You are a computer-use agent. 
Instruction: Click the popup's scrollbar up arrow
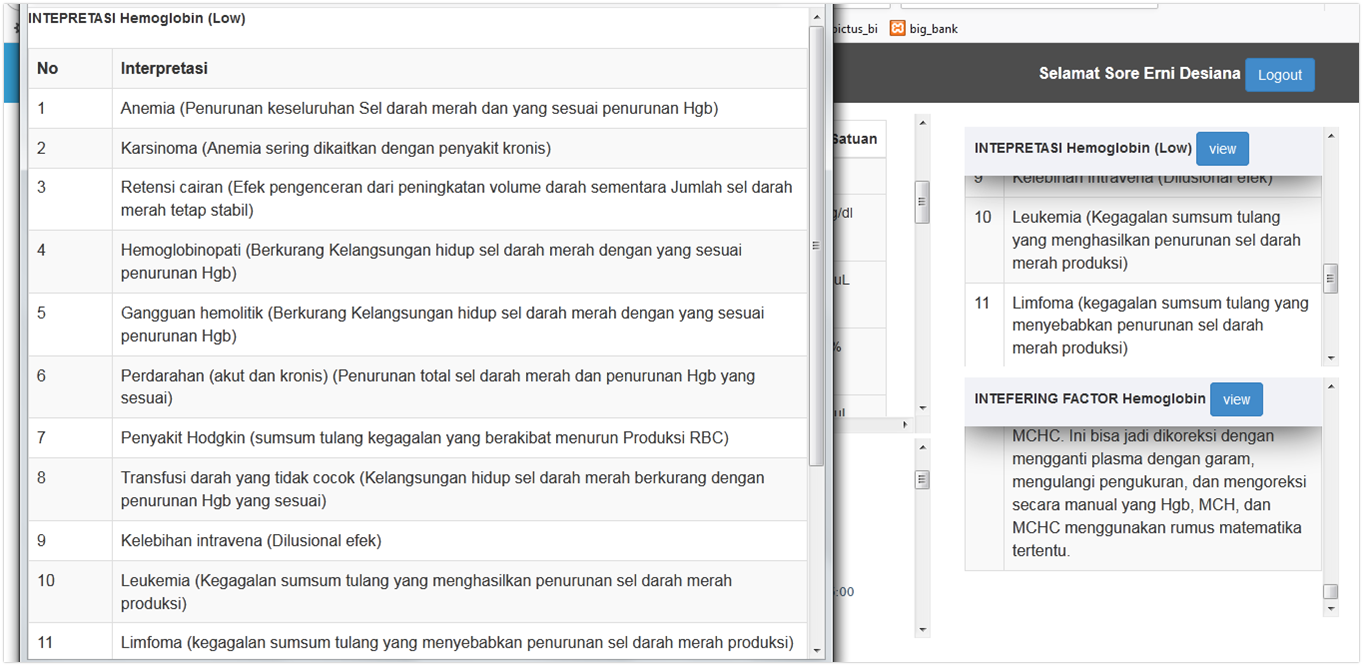[x=817, y=32]
